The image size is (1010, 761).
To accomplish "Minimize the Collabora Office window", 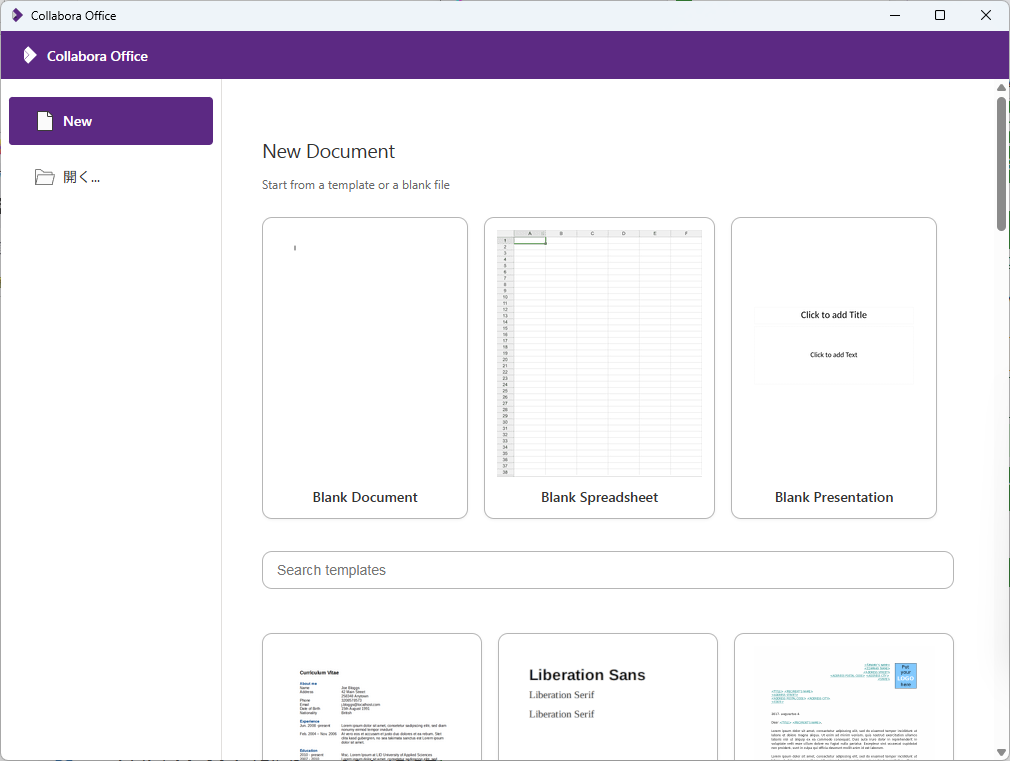I will (894, 15).
